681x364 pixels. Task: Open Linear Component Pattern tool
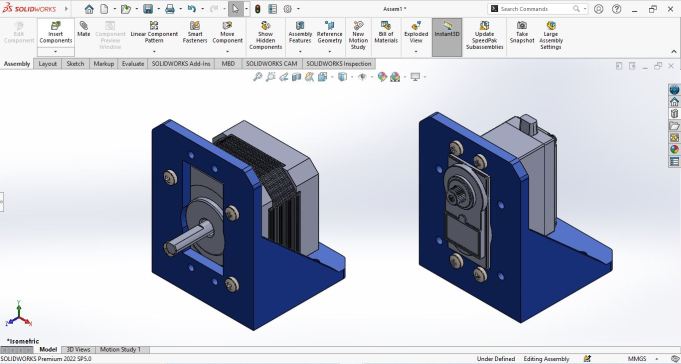click(154, 32)
